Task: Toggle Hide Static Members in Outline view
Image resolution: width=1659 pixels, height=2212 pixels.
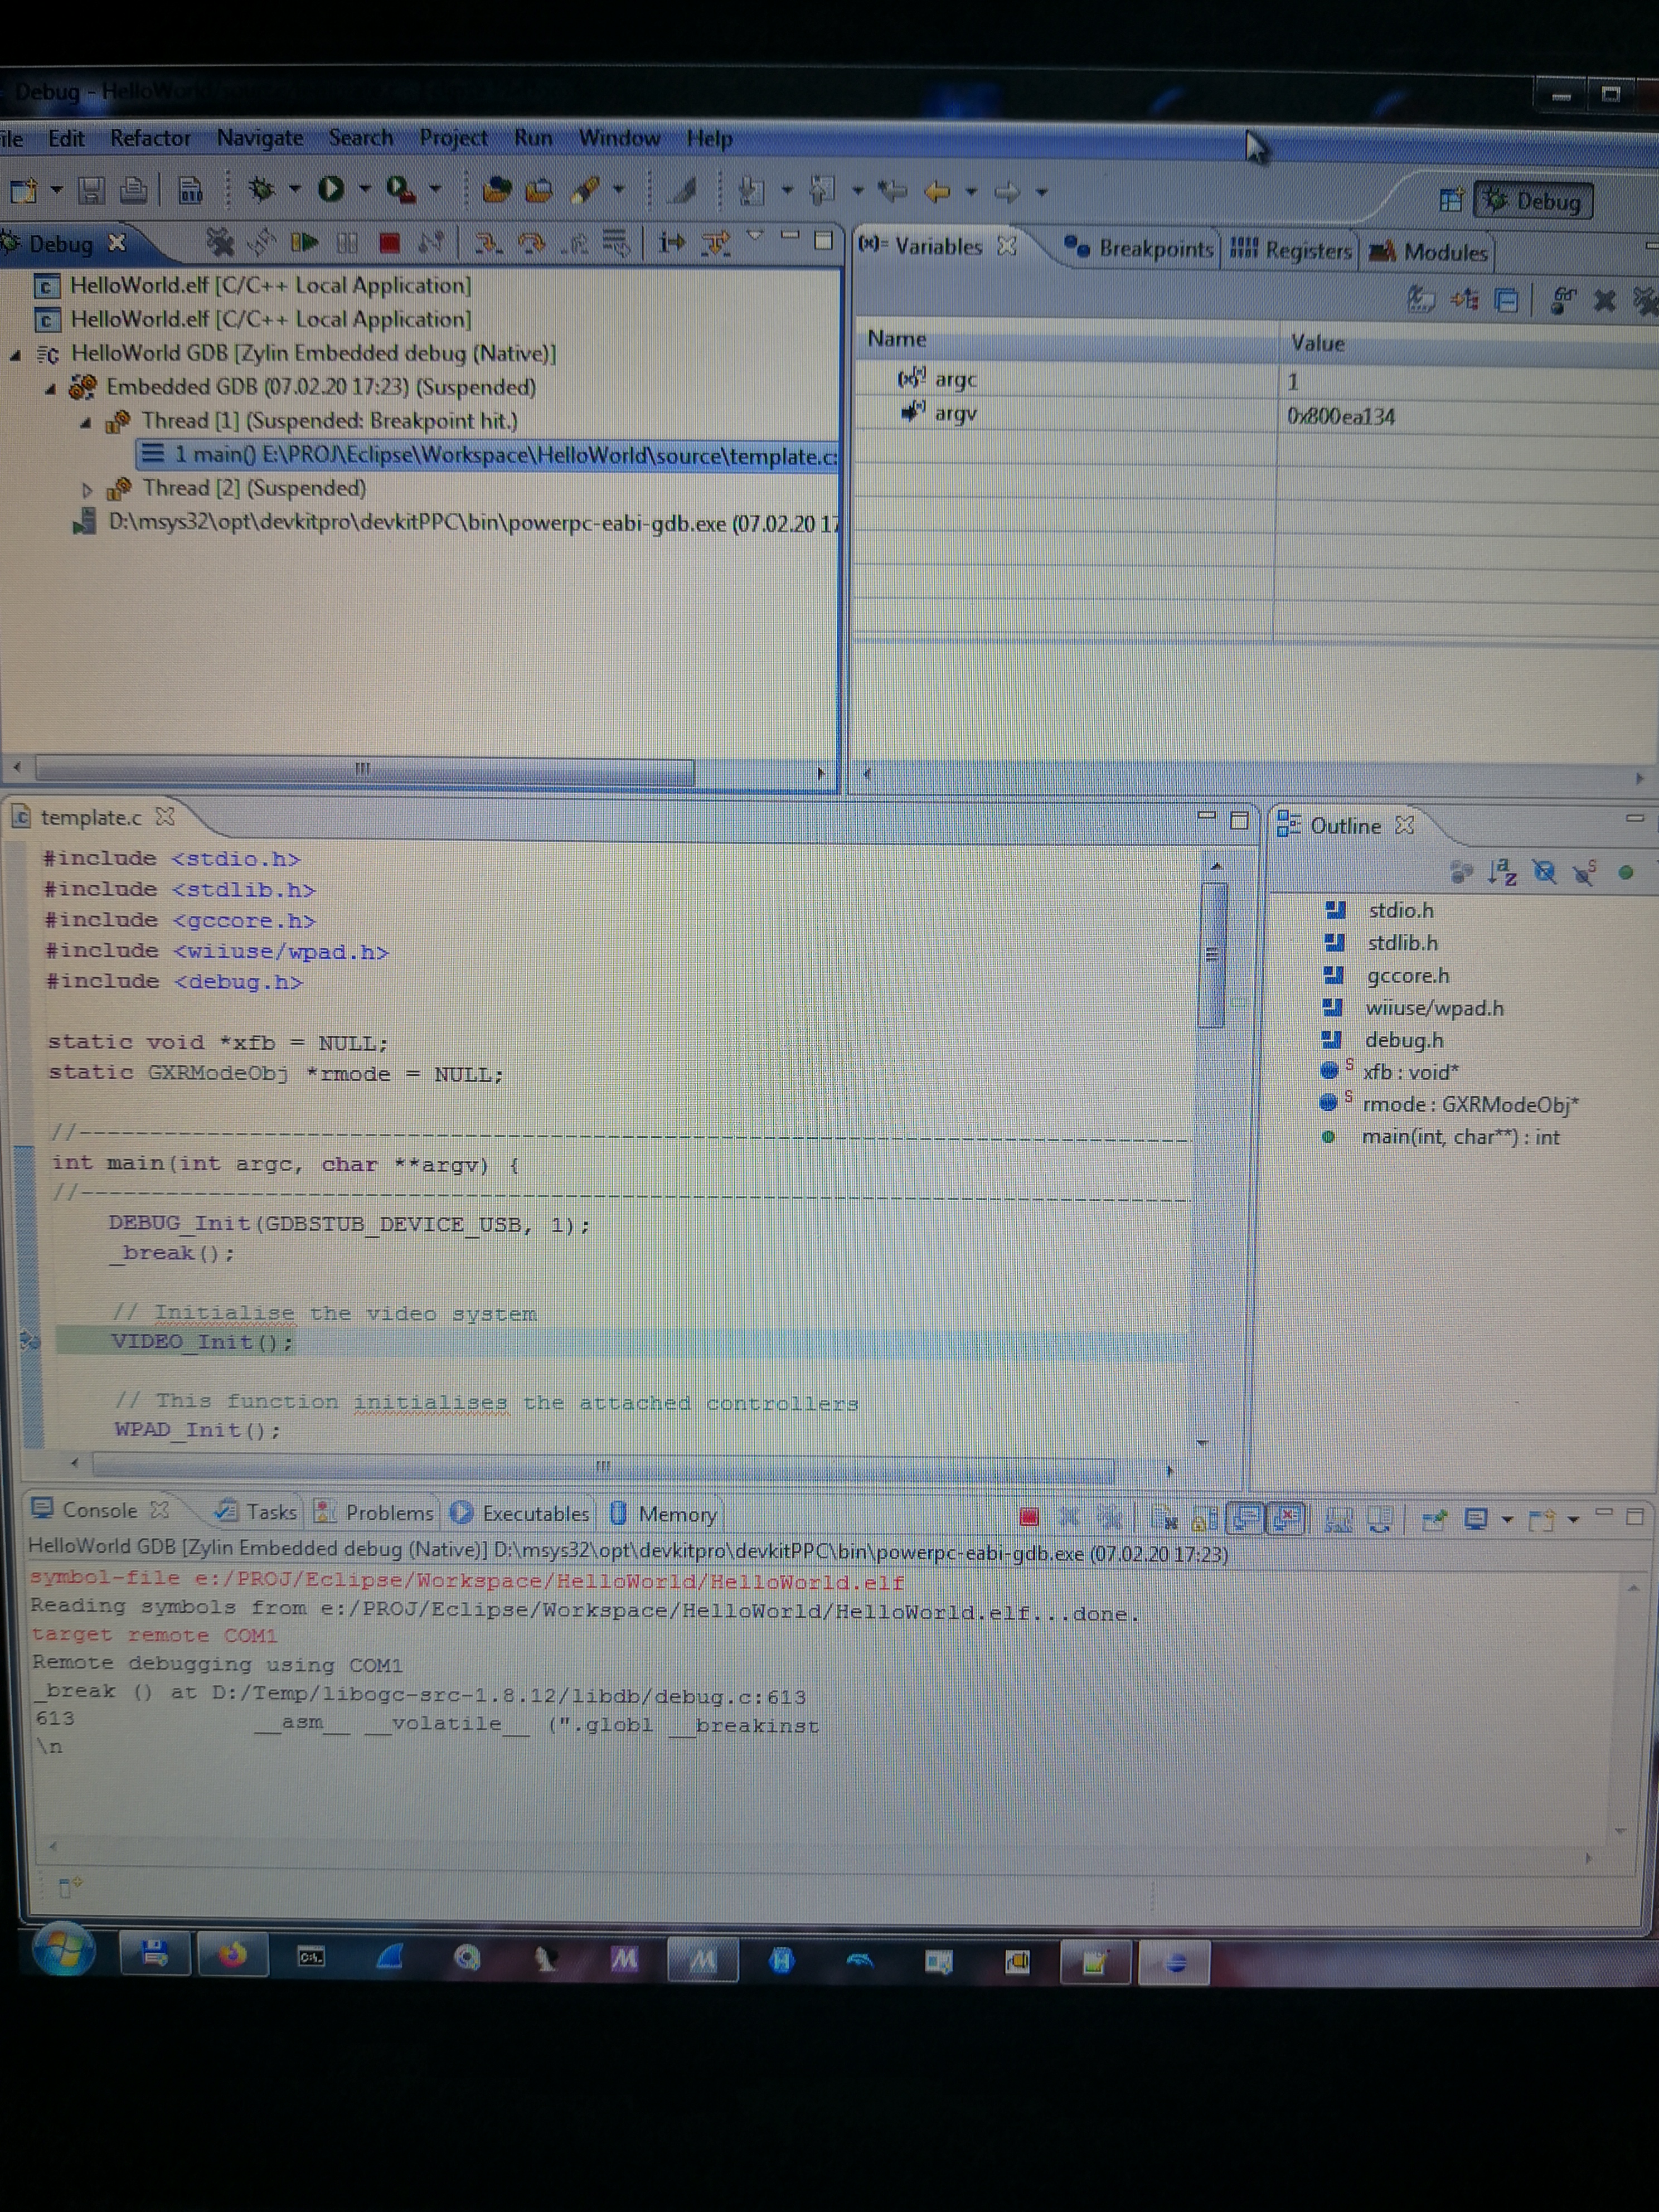Action: (1584, 873)
